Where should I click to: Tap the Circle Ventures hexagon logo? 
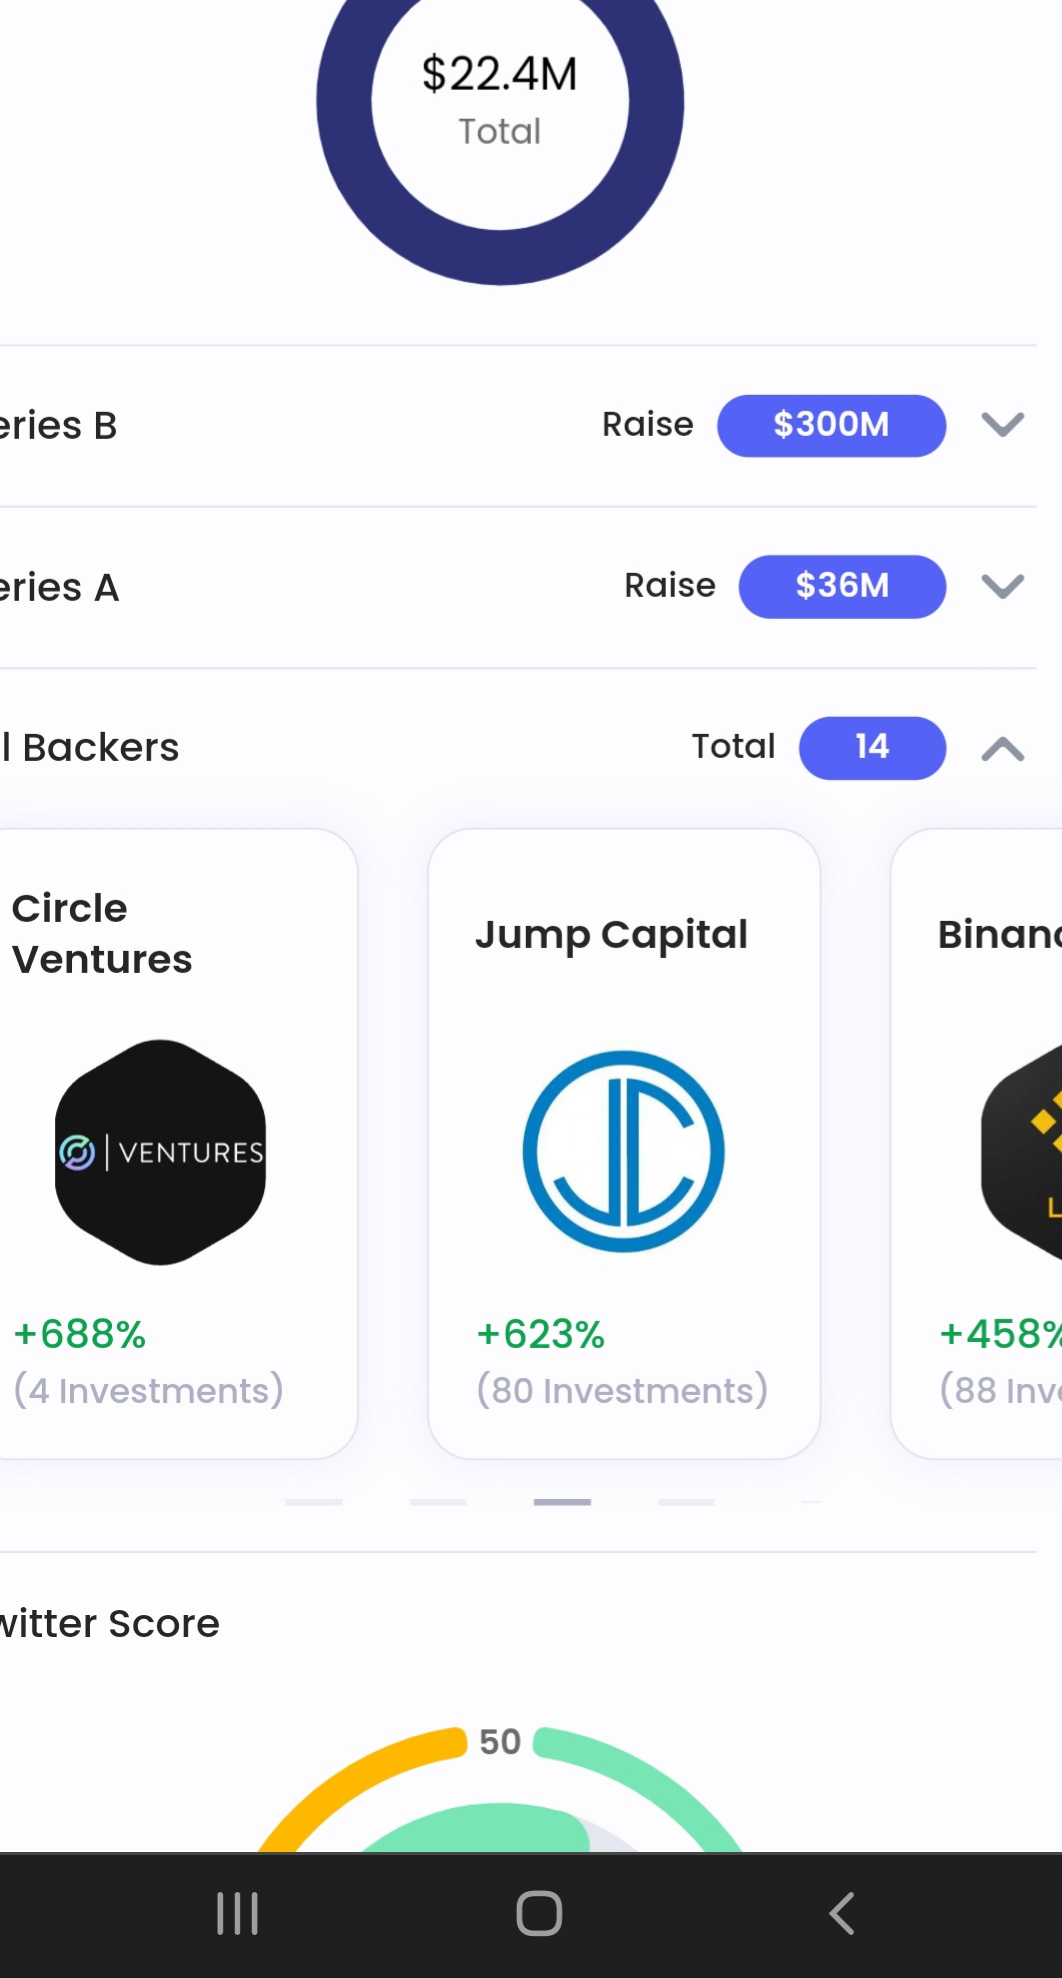point(160,1152)
